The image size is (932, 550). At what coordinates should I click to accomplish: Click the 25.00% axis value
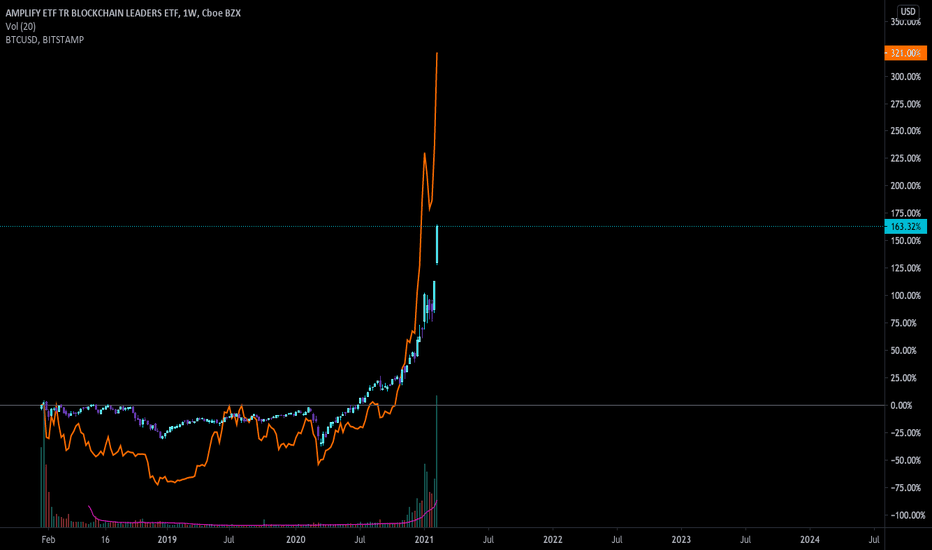[905, 378]
